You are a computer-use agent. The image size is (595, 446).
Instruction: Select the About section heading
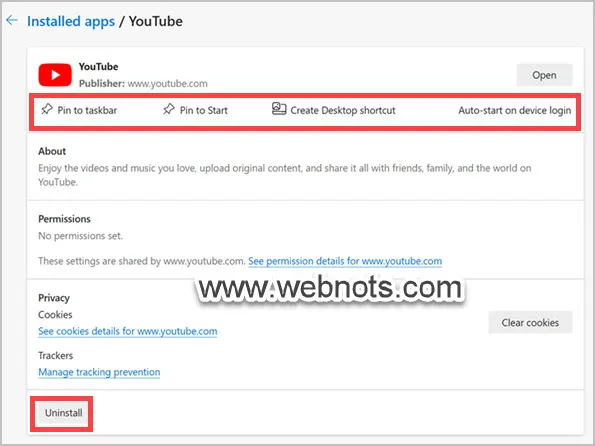coord(52,151)
